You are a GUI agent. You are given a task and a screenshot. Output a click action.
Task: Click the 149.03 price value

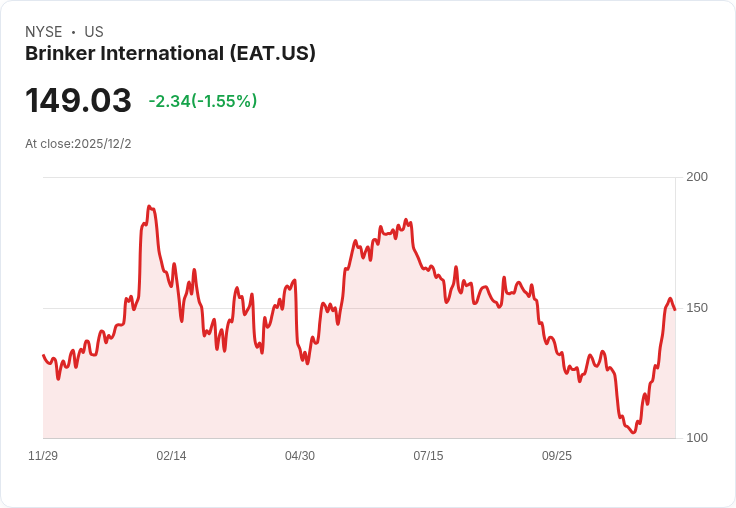[78, 100]
